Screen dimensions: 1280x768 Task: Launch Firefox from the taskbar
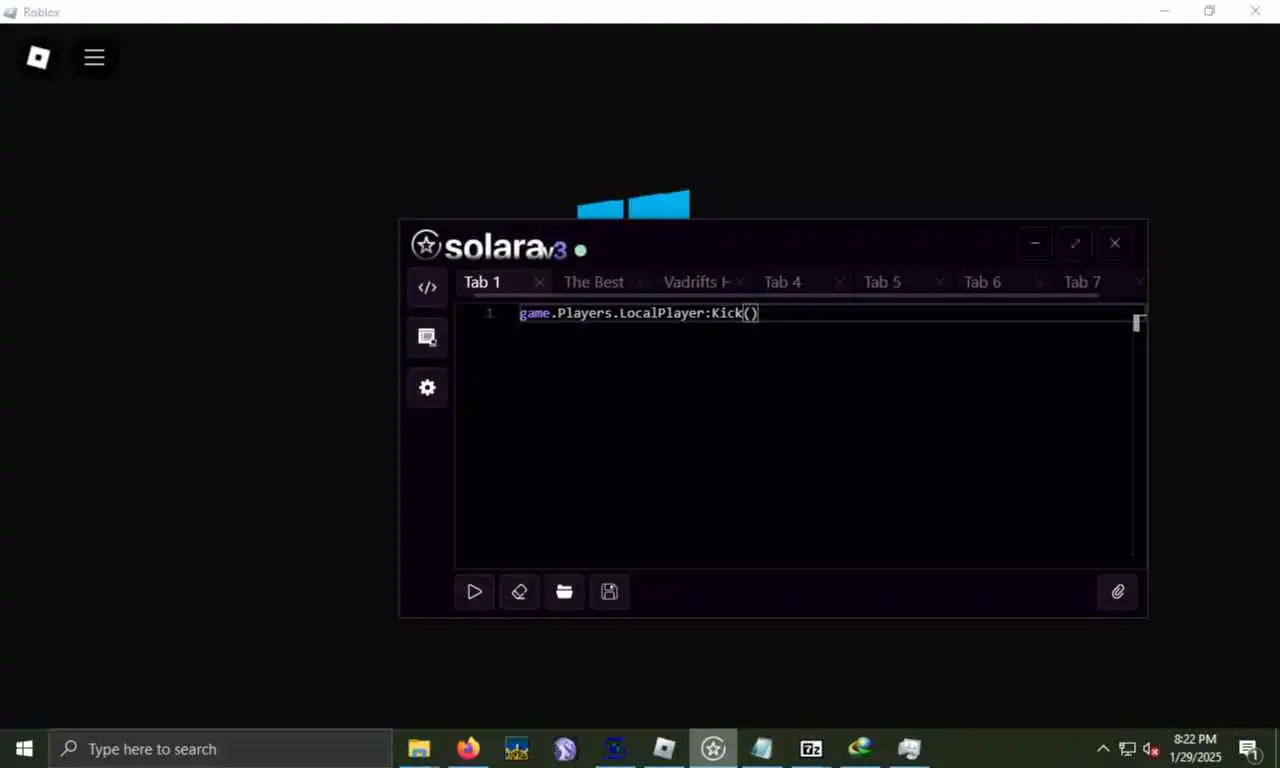pos(468,748)
